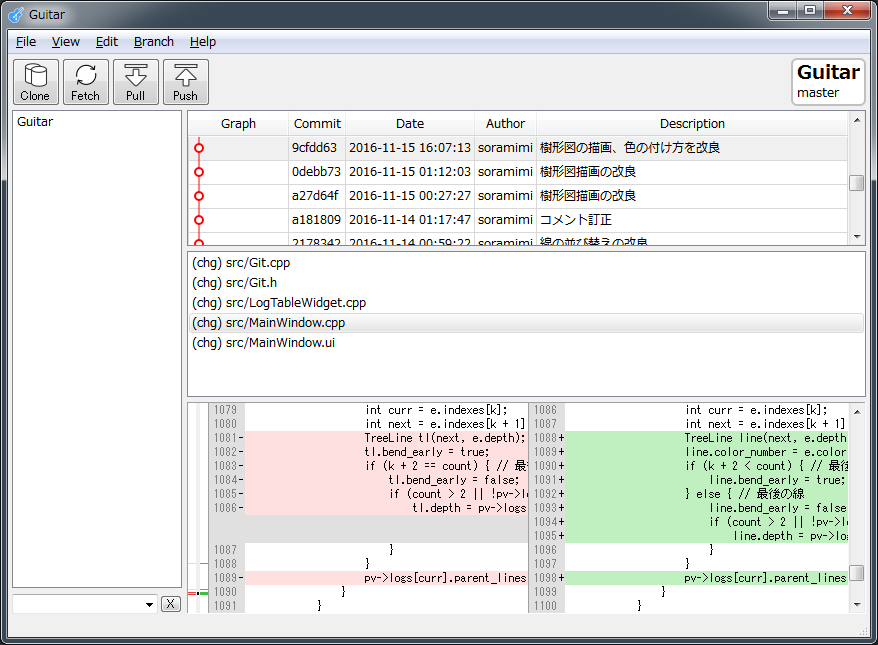The width and height of the screenshot is (878, 645).
Task: Click scroll-up arrow of the diff view
Action: 857,412
